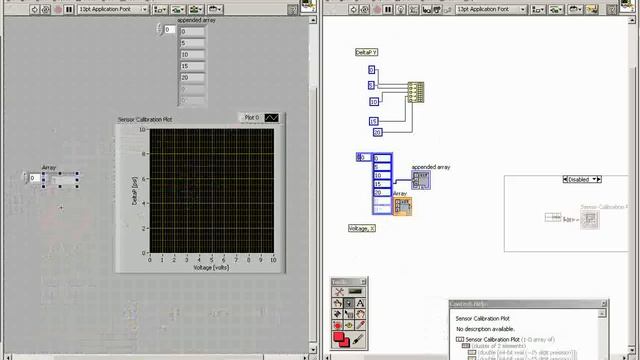
Task: Open Align Objects menu in block diagram
Action: tap(538, 9)
